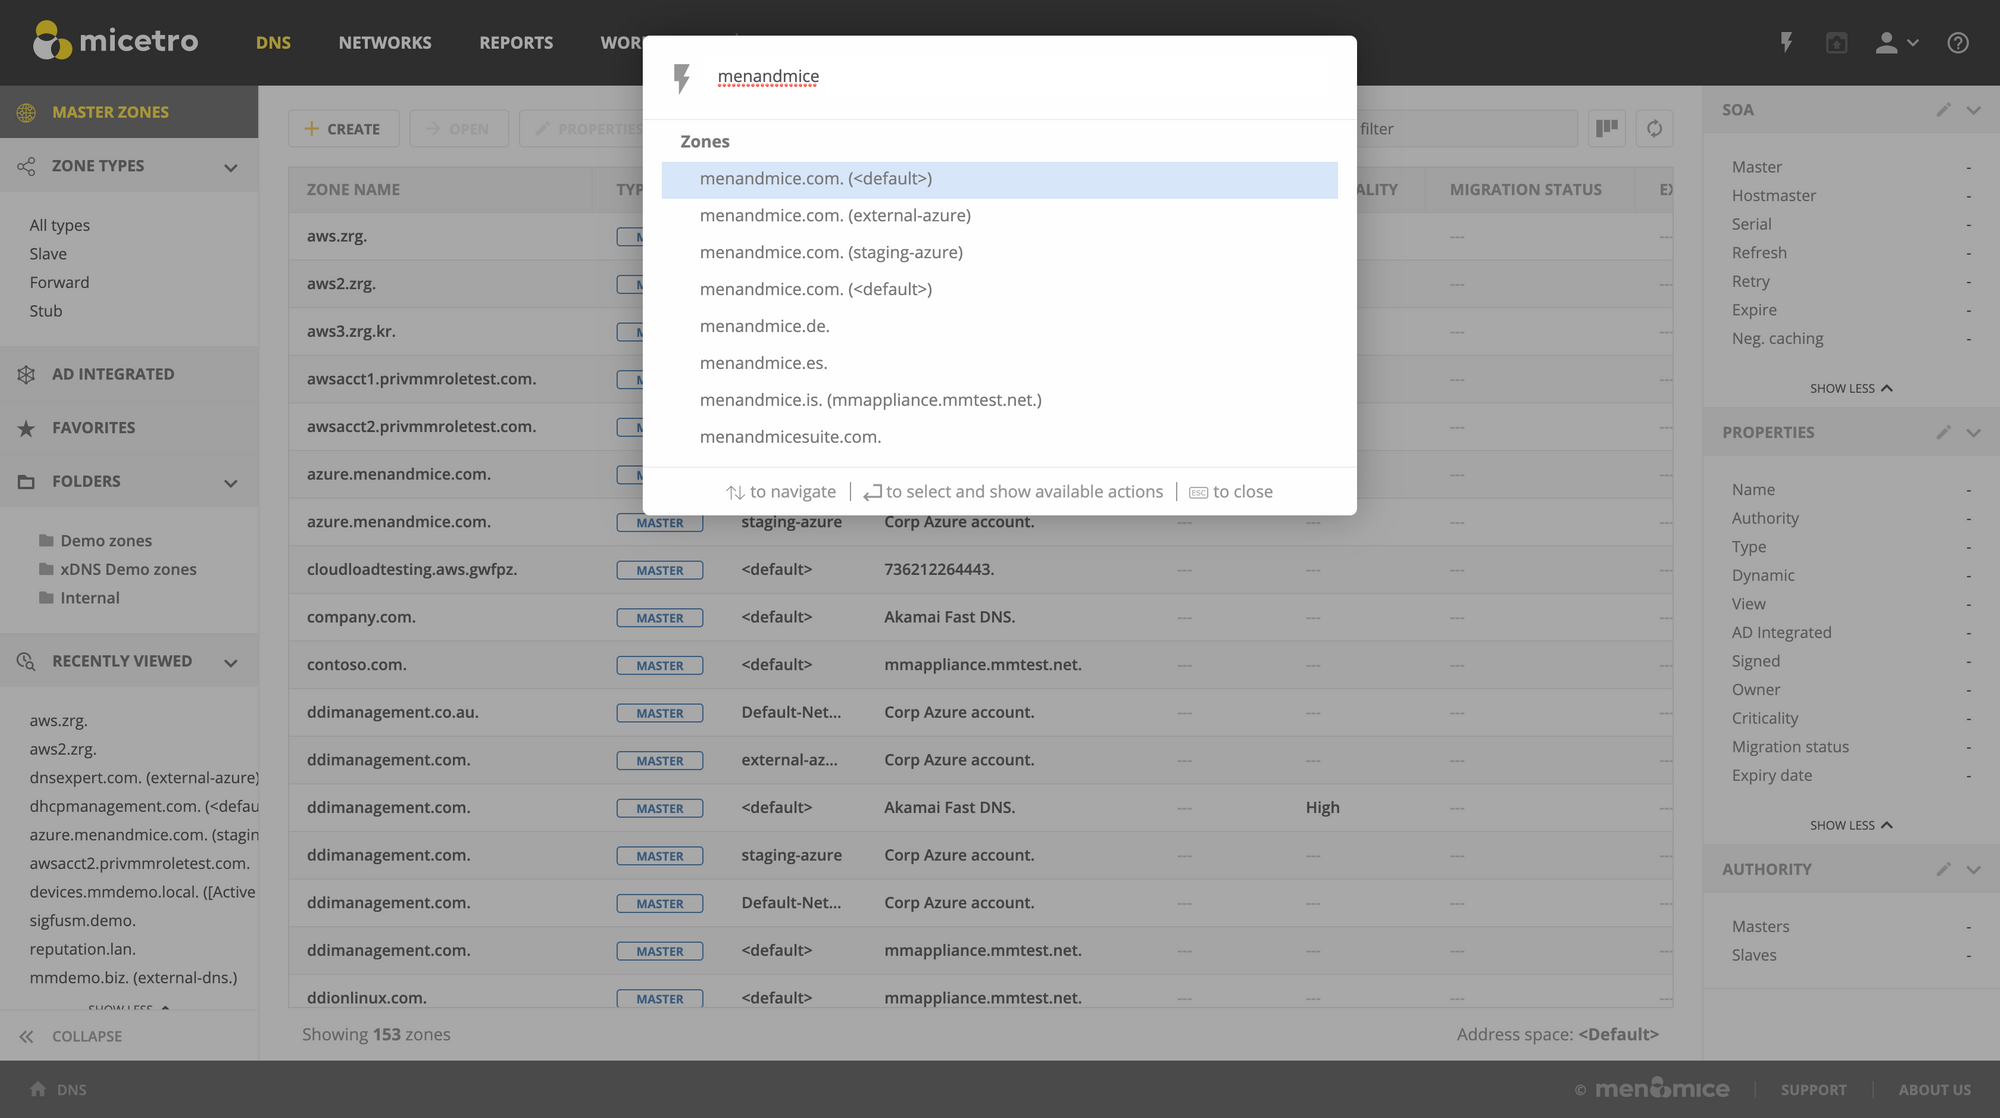Click the Support link in footer
Image resolution: width=2000 pixels, height=1118 pixels.
coord(1813,1089)
